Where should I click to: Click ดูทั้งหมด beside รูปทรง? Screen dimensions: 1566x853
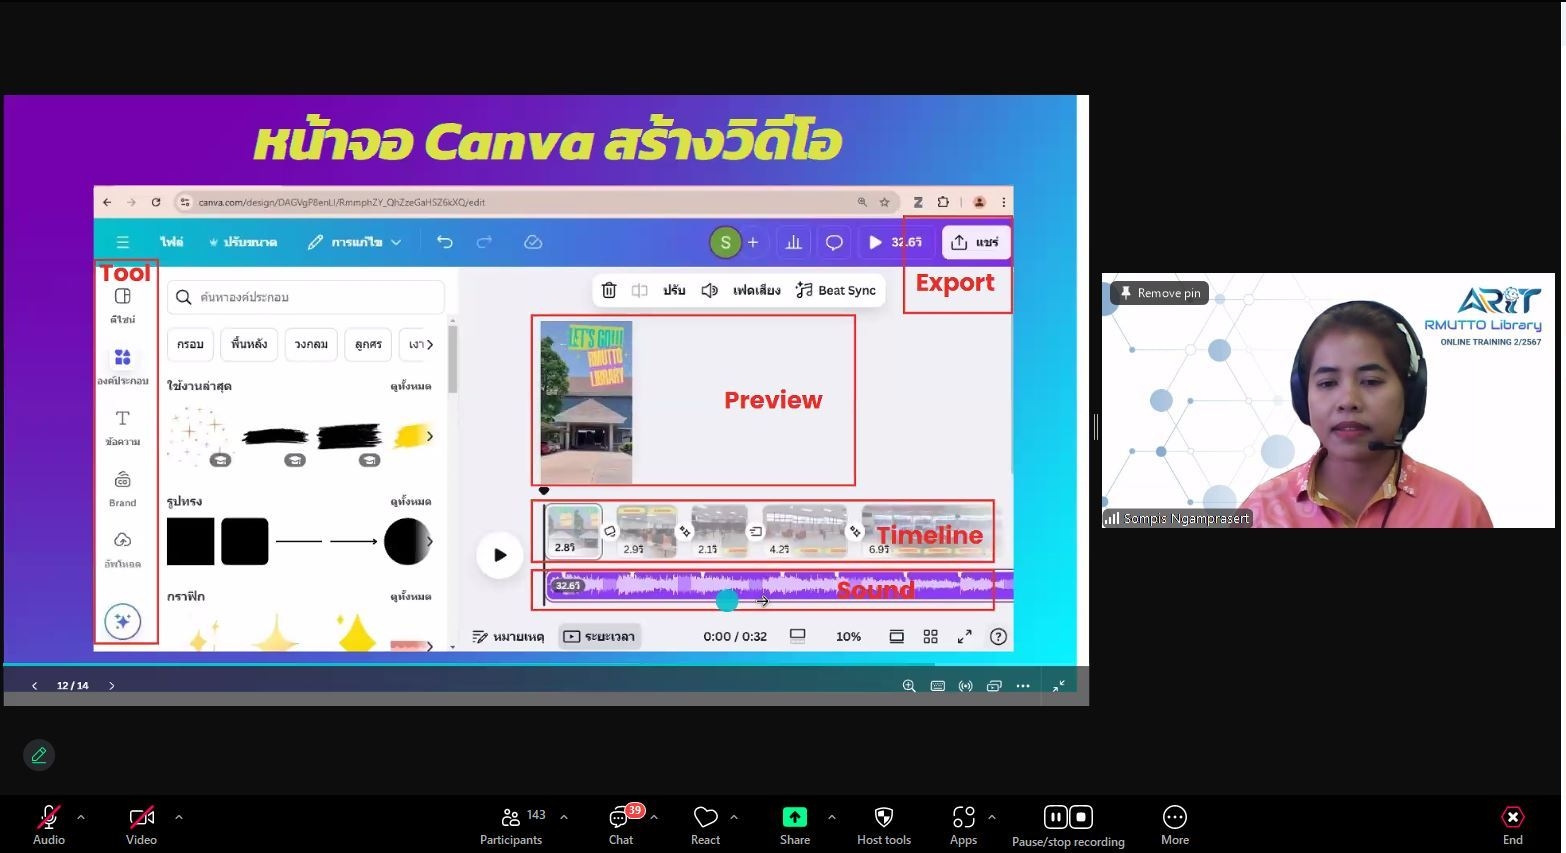pyautogui.click(x=410, y=501)
